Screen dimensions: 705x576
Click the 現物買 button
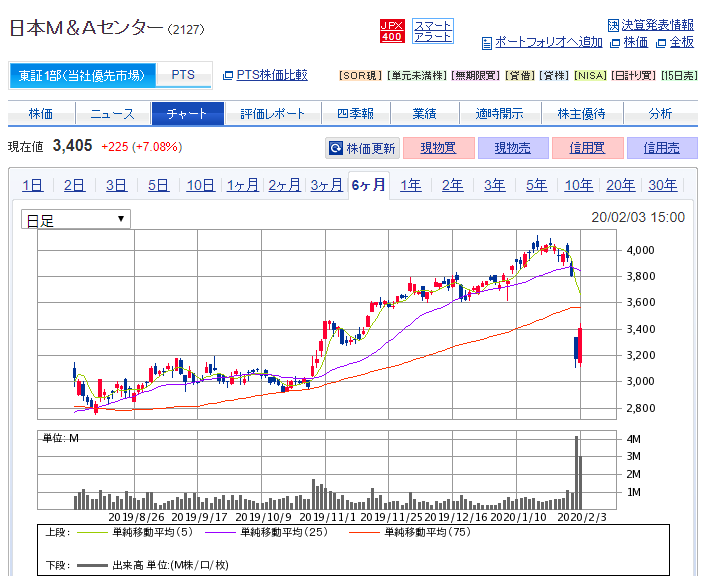coord(438,148)
